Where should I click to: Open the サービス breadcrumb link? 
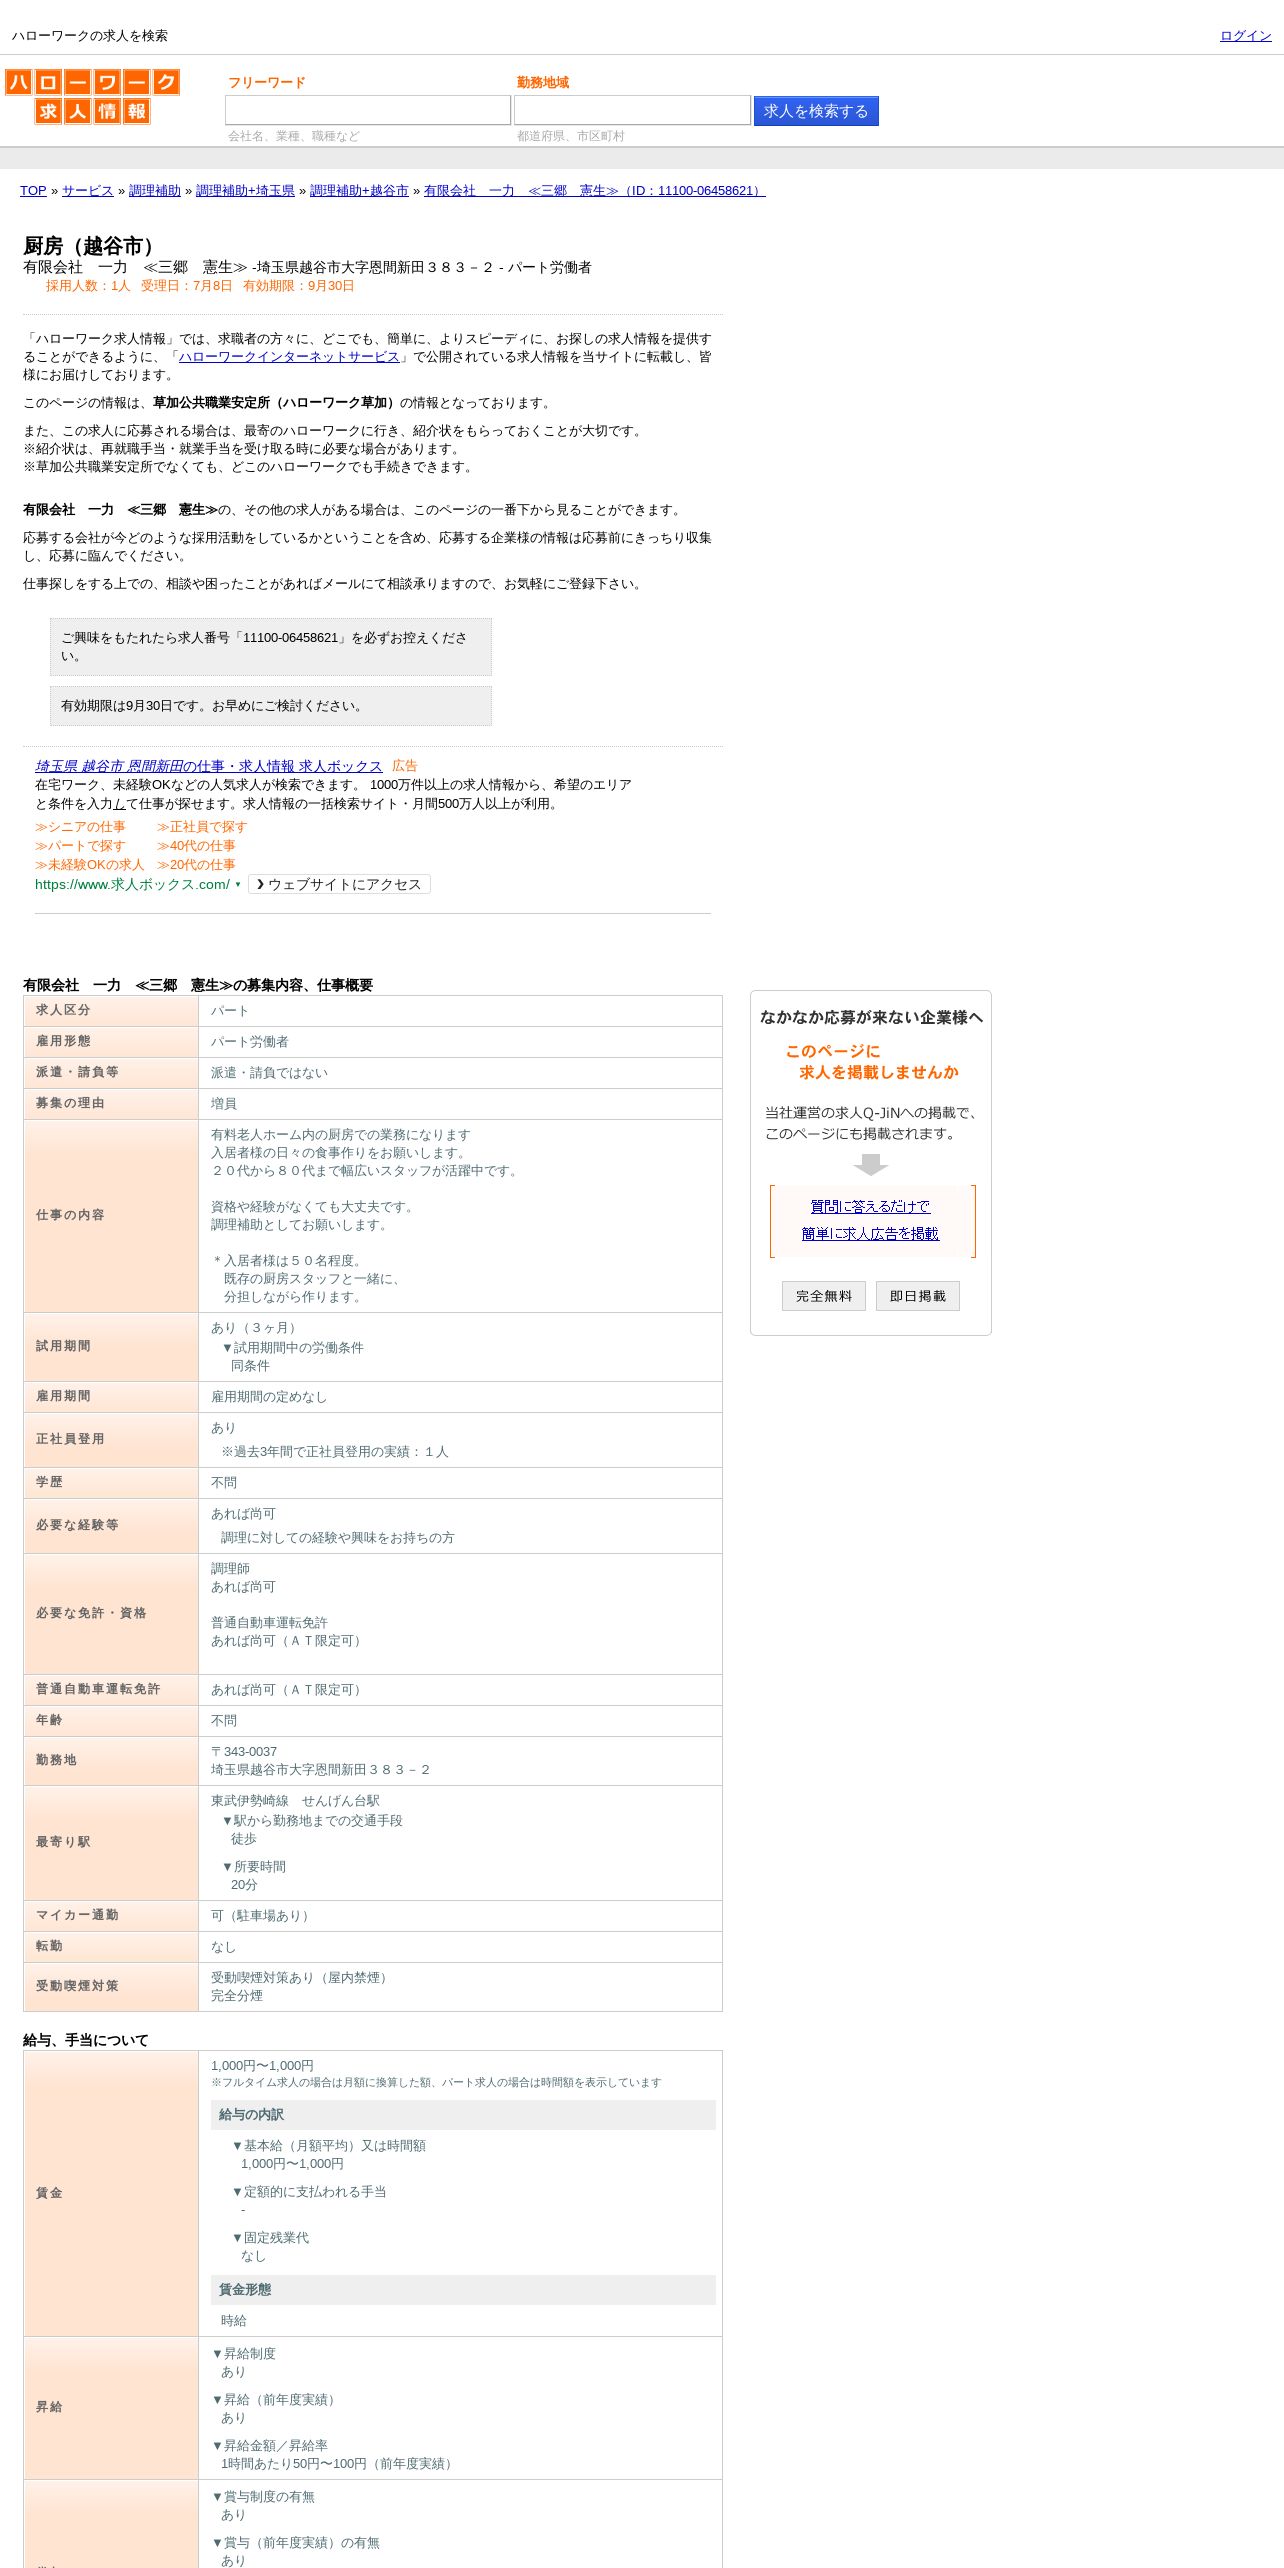click(88, 190)
